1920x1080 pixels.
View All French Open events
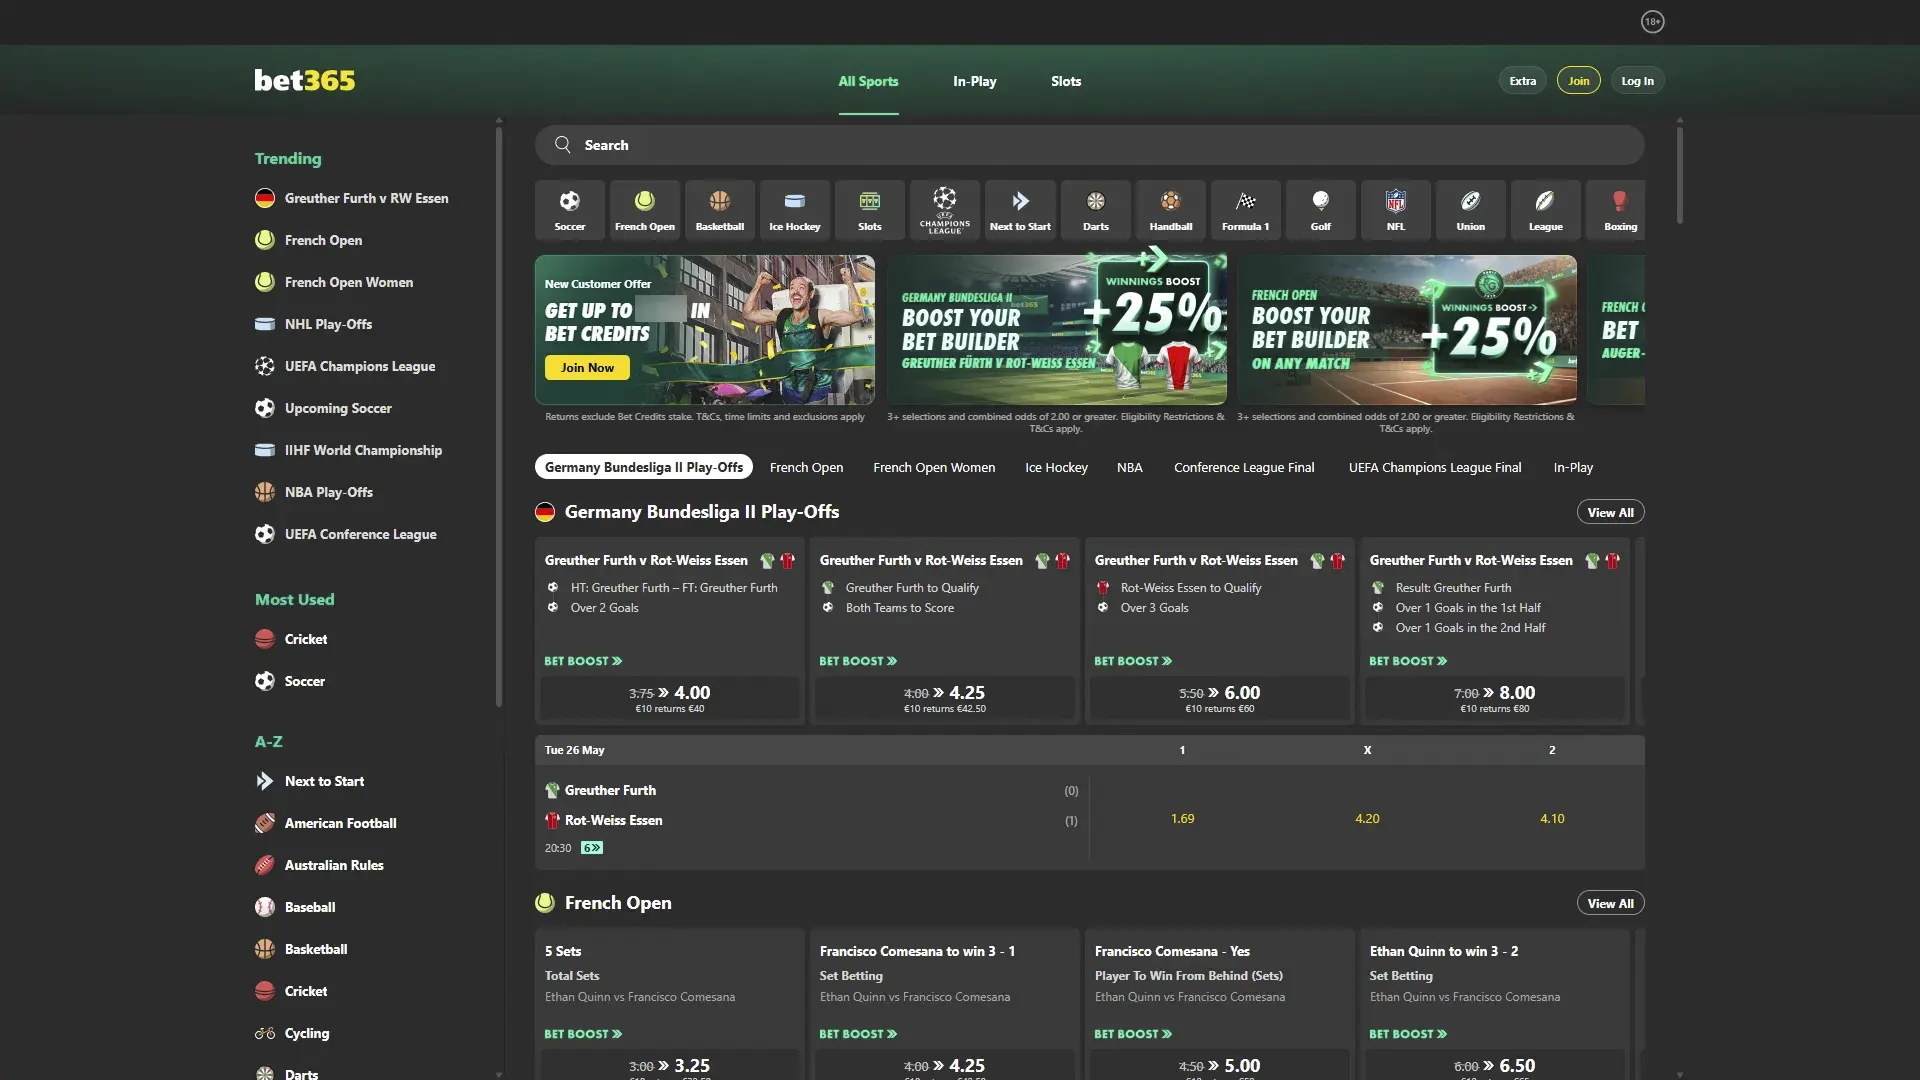(1610, 903)
